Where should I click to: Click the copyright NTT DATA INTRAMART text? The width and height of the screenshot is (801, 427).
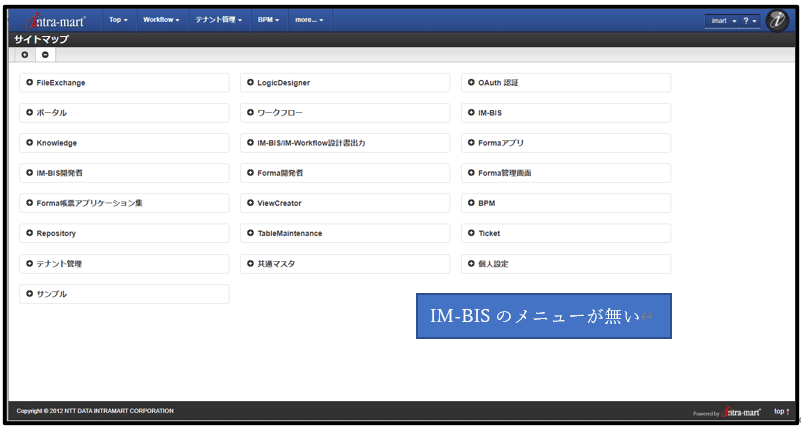95,411
